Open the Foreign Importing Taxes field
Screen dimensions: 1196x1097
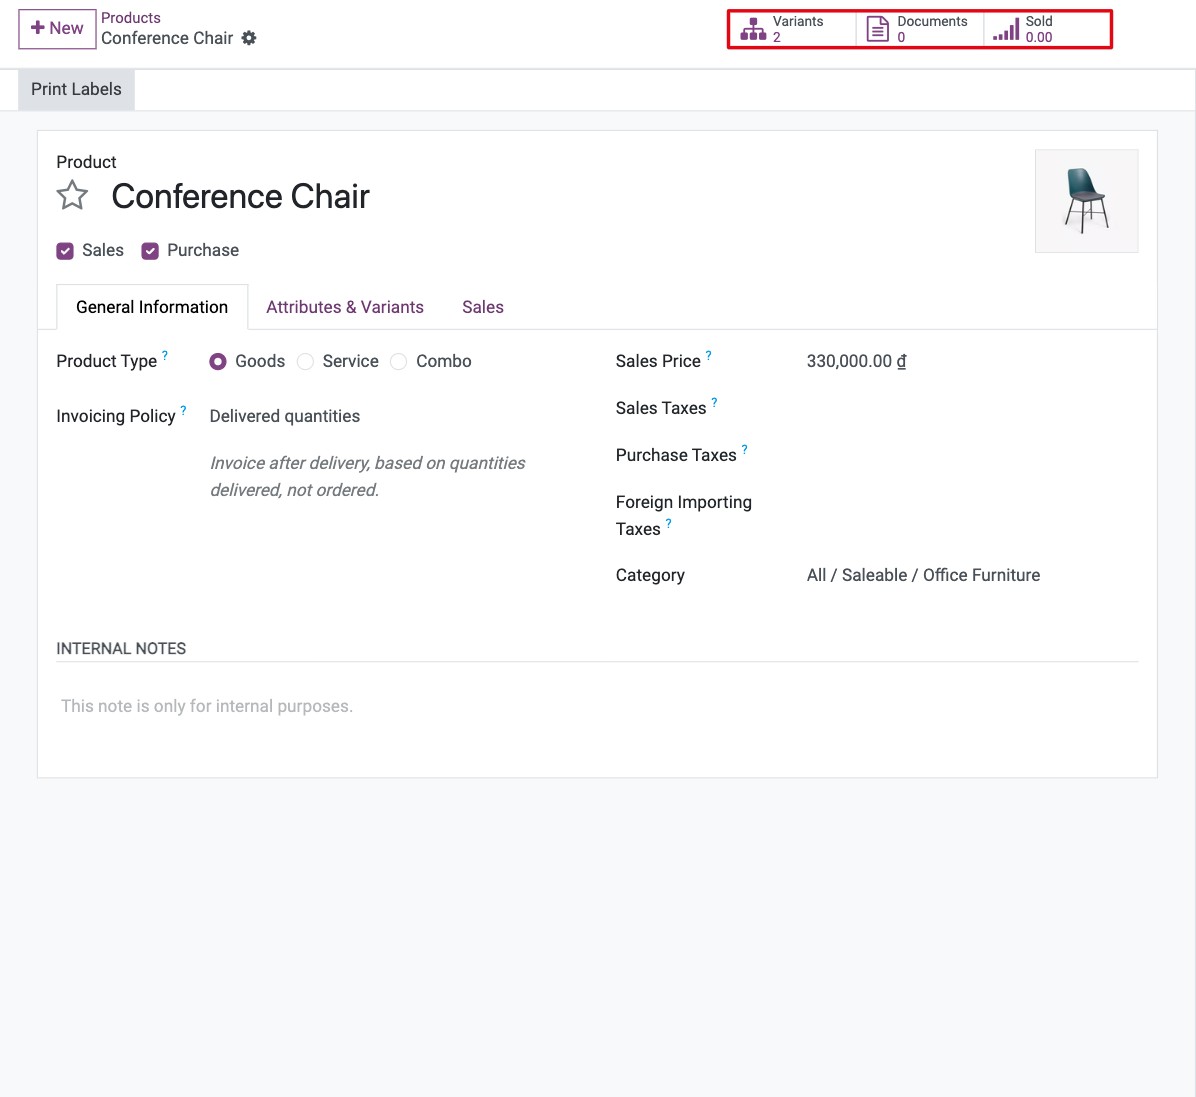point(973,503)
